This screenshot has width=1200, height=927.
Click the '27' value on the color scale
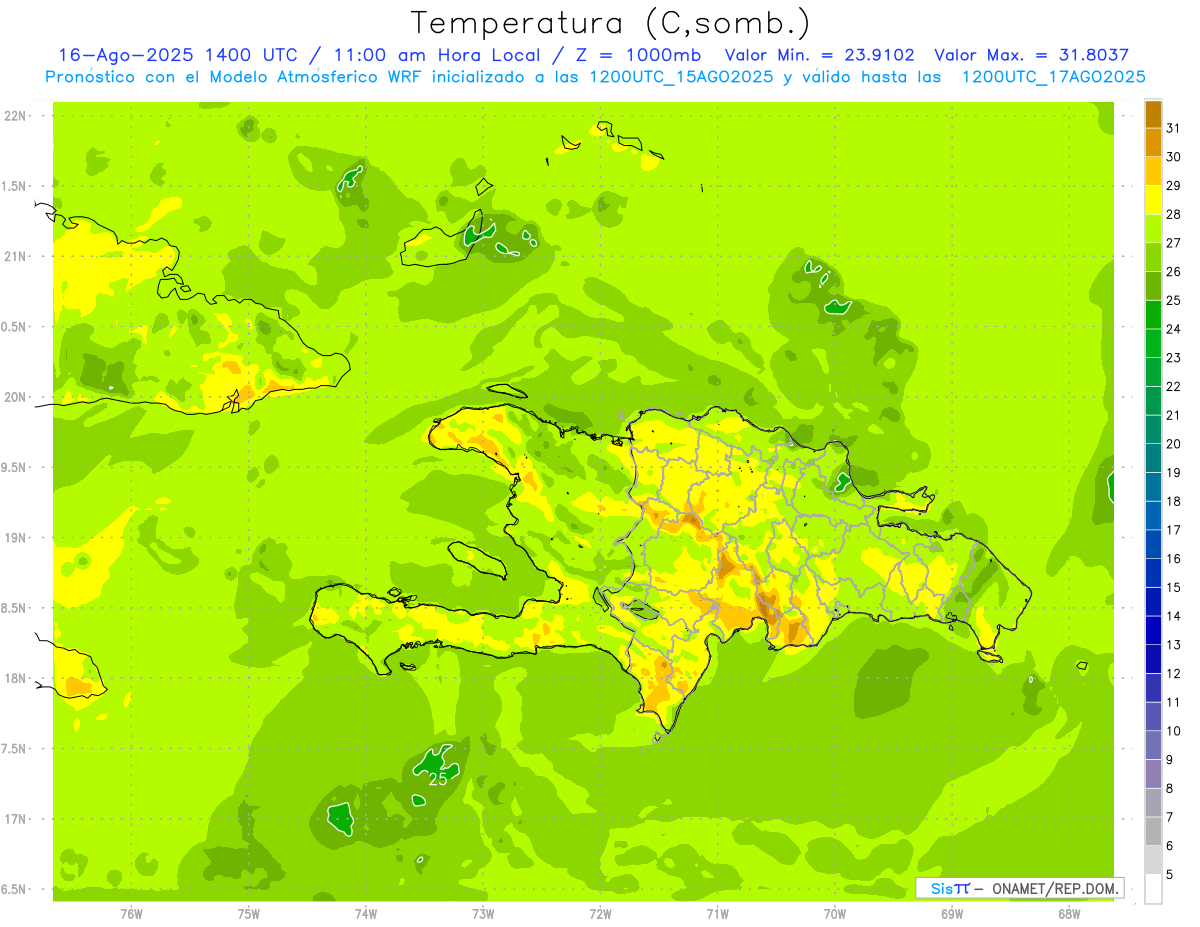coord(1174,243)
